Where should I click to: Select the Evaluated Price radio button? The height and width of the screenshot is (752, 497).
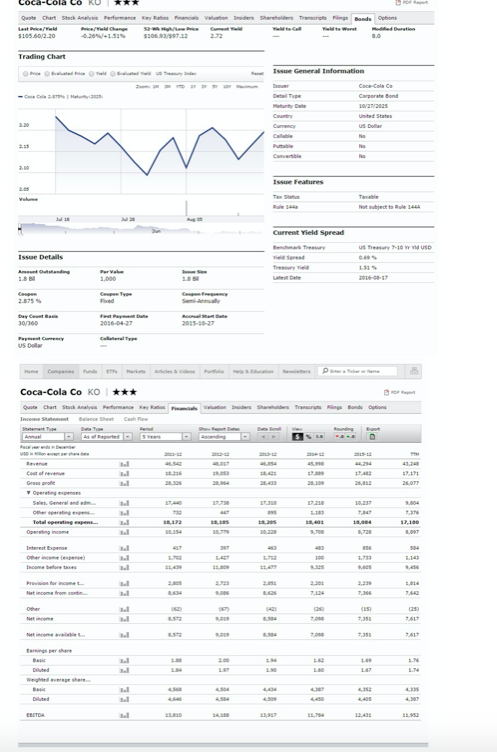pyautogui.click(x=47, y=74)
